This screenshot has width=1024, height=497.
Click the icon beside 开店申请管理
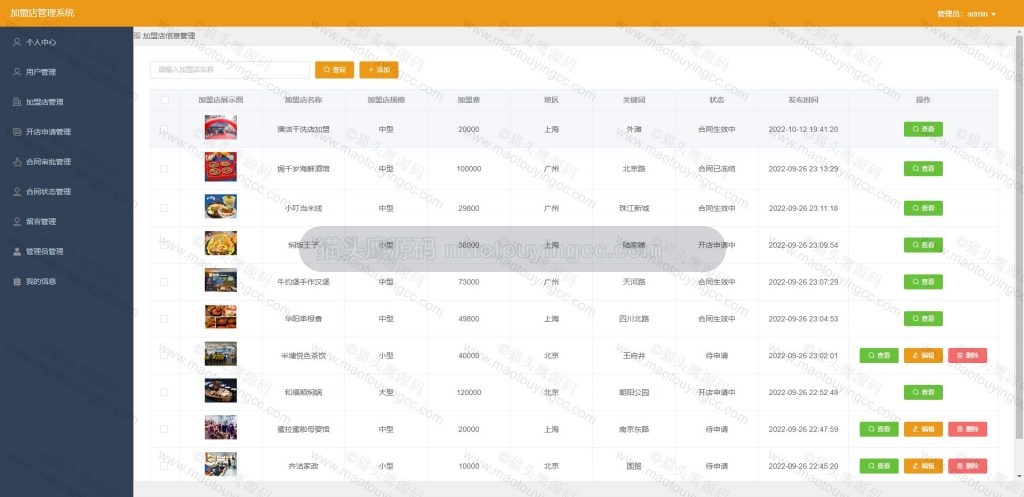[x=17, y=132]
